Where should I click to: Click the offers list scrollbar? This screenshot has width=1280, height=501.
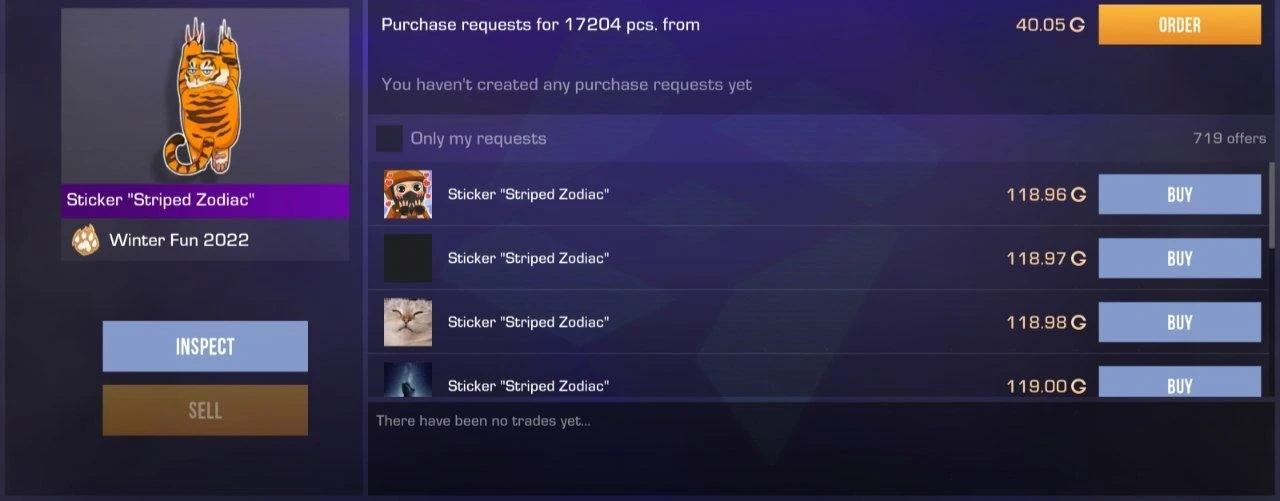(x=1272, y=205)
